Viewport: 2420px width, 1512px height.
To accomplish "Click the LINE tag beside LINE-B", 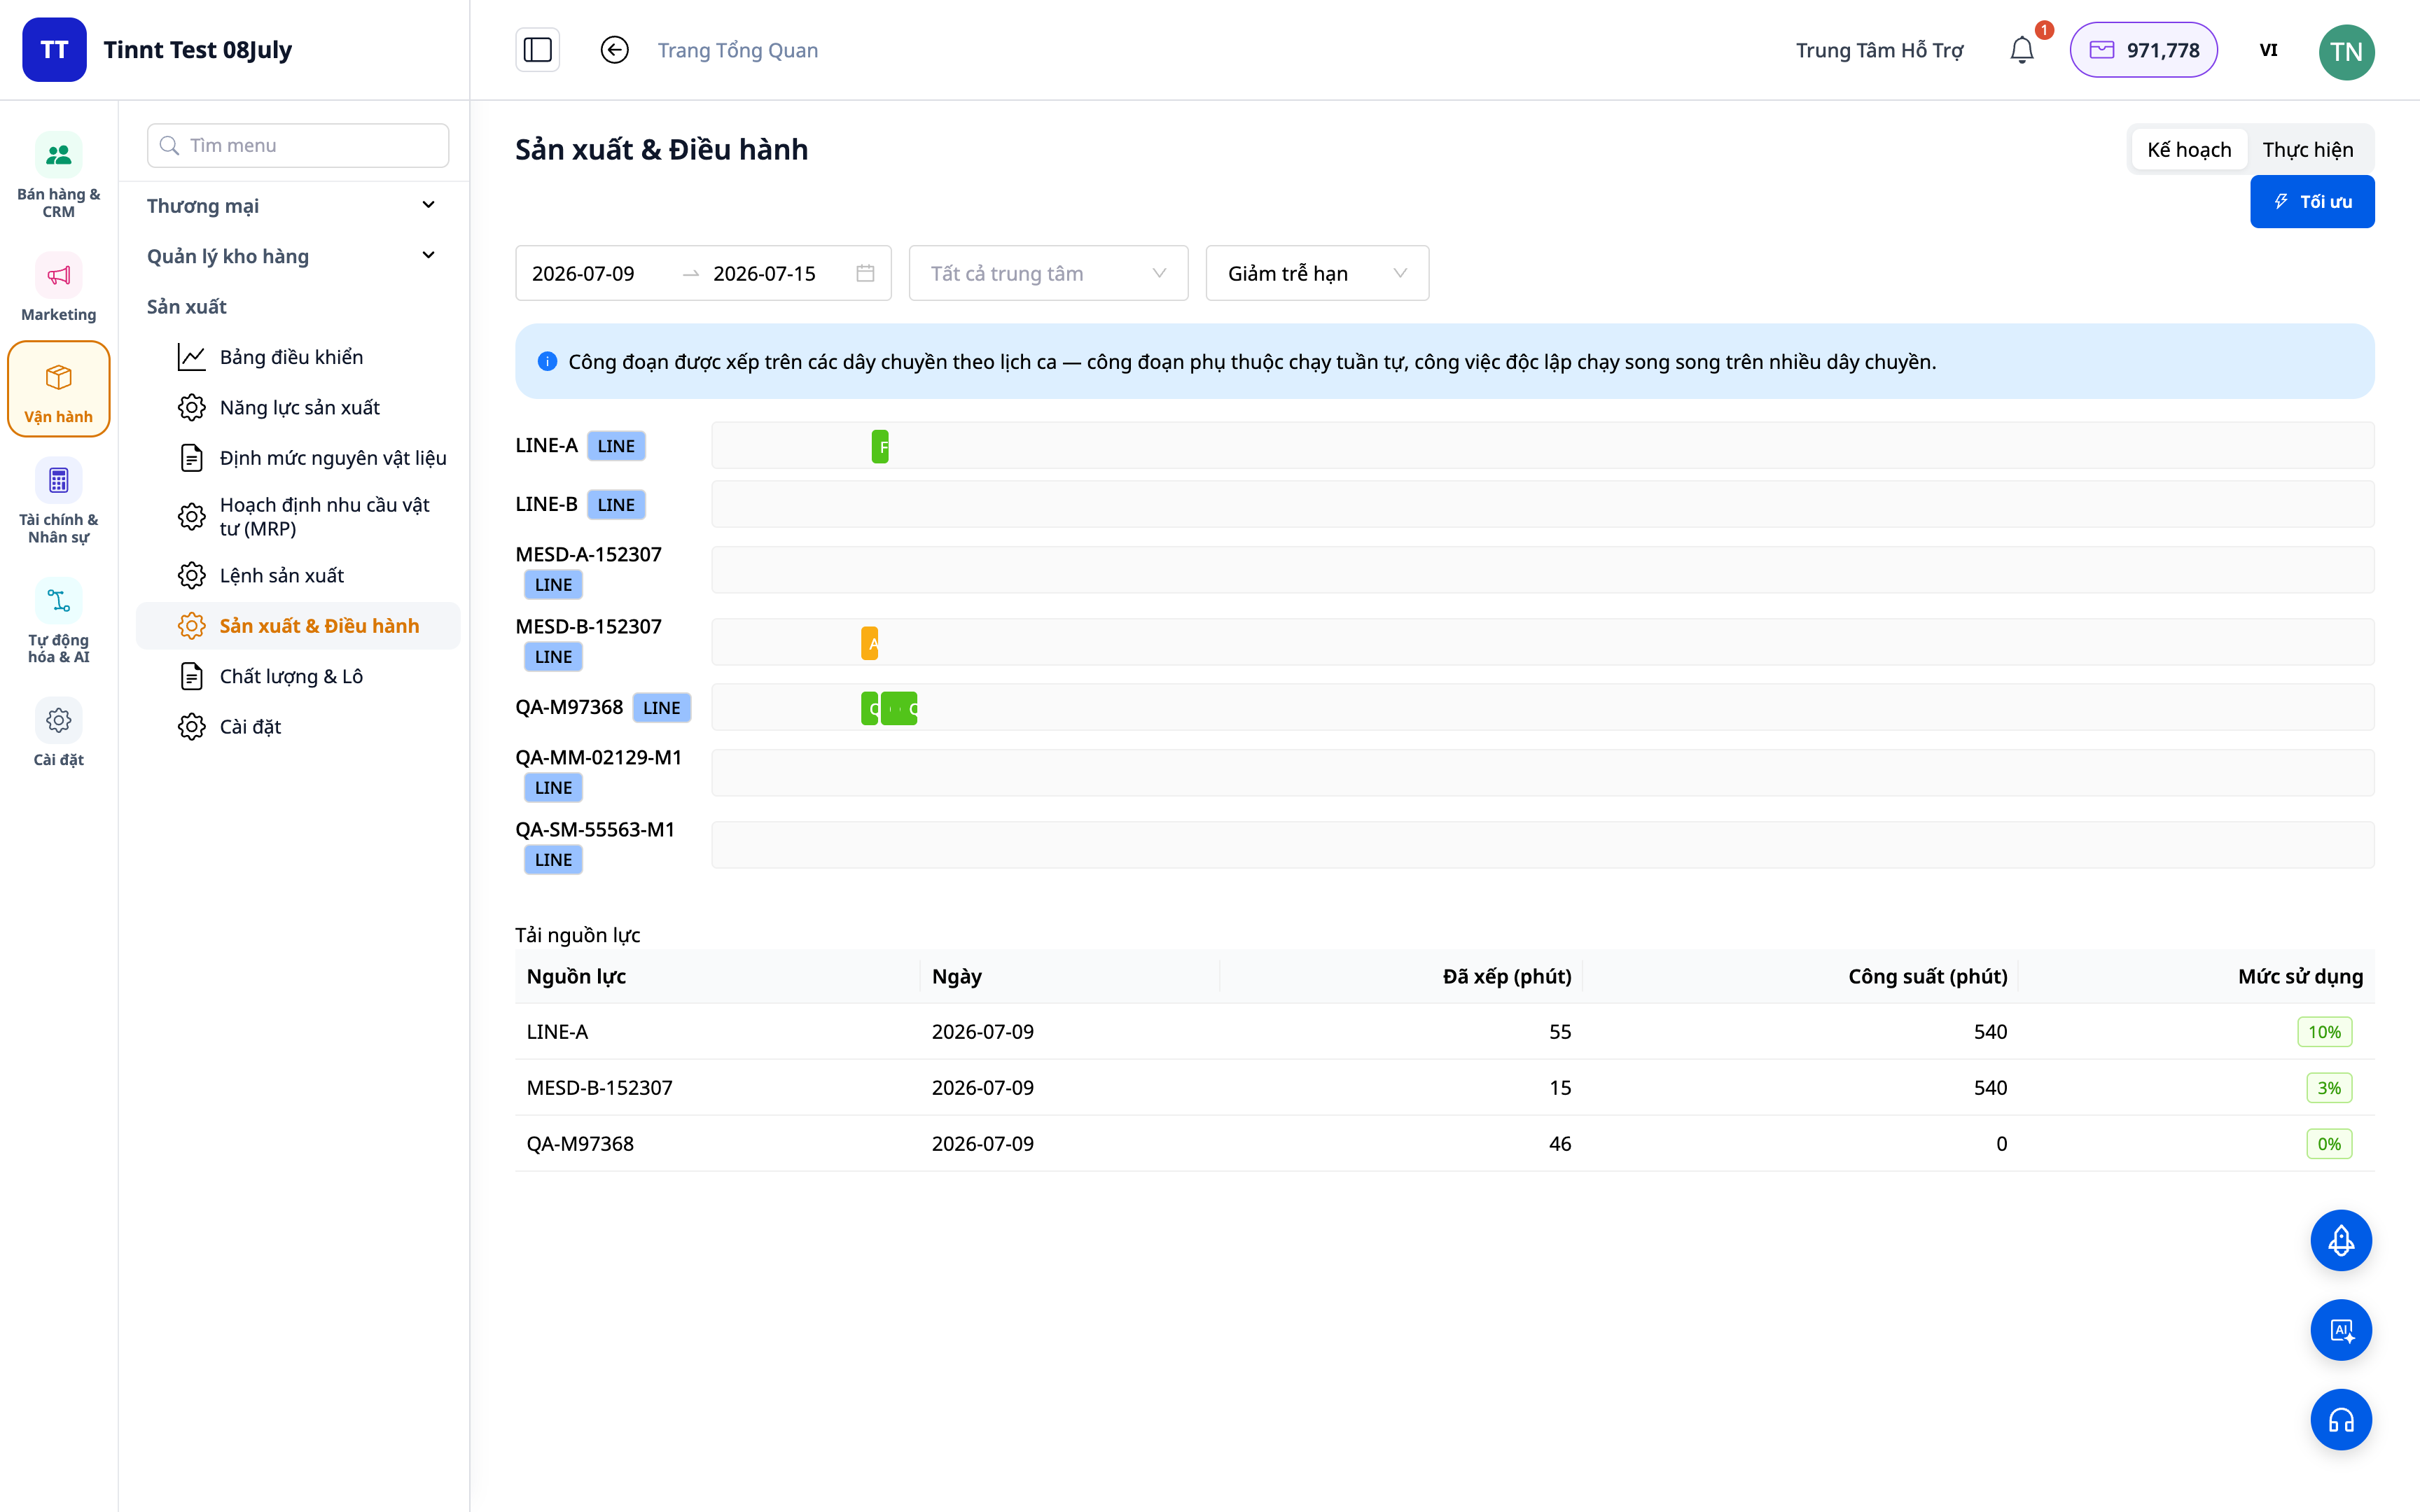I will pos(616,505).
